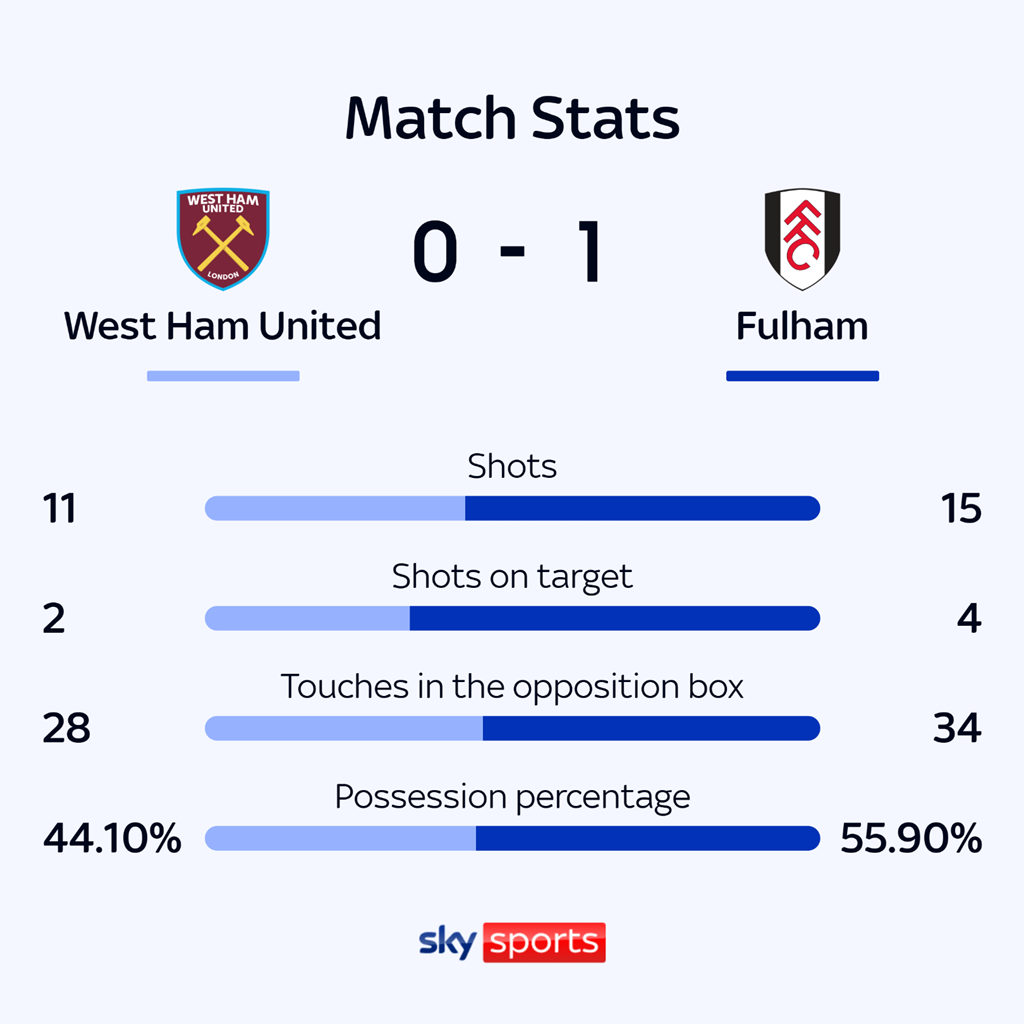Click Fulham's 15 shots value

(960, 509)
